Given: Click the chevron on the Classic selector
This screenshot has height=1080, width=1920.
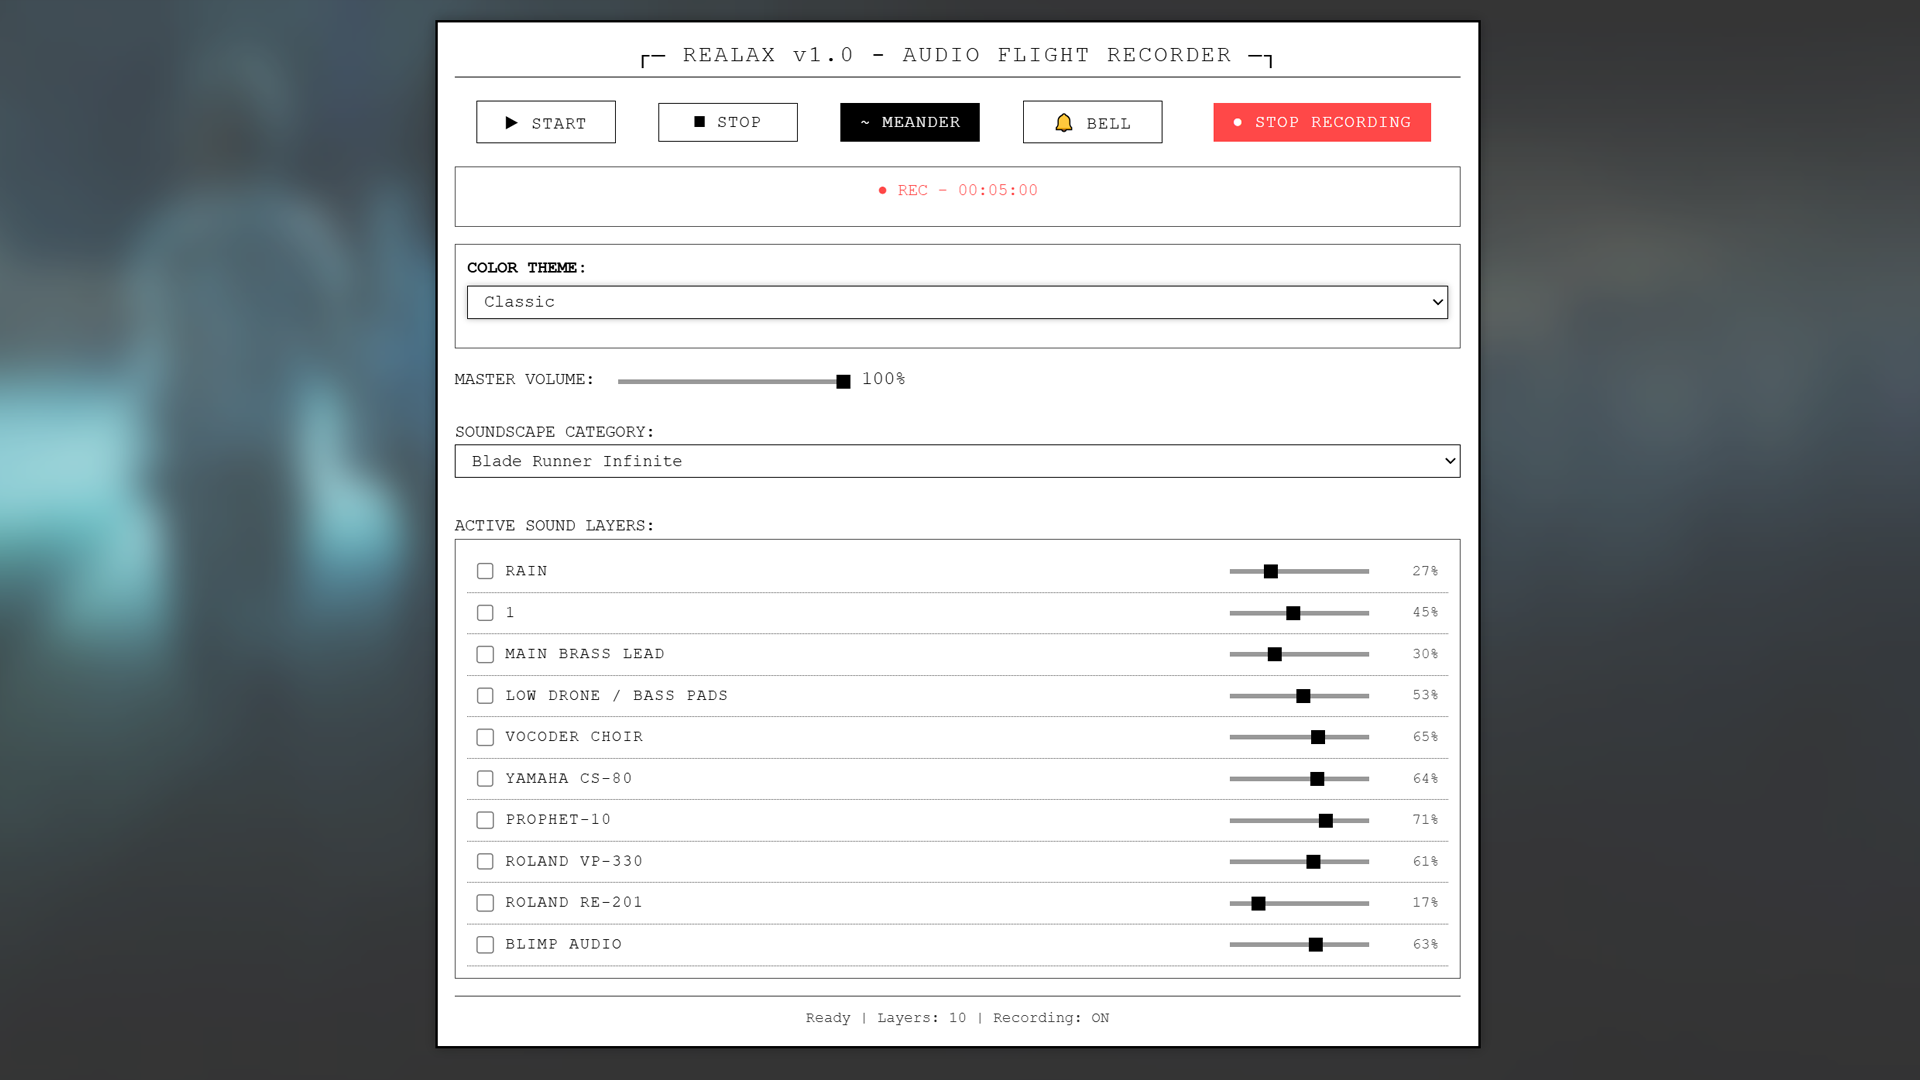Looking at the screenshot, I should coord(1437,301).
